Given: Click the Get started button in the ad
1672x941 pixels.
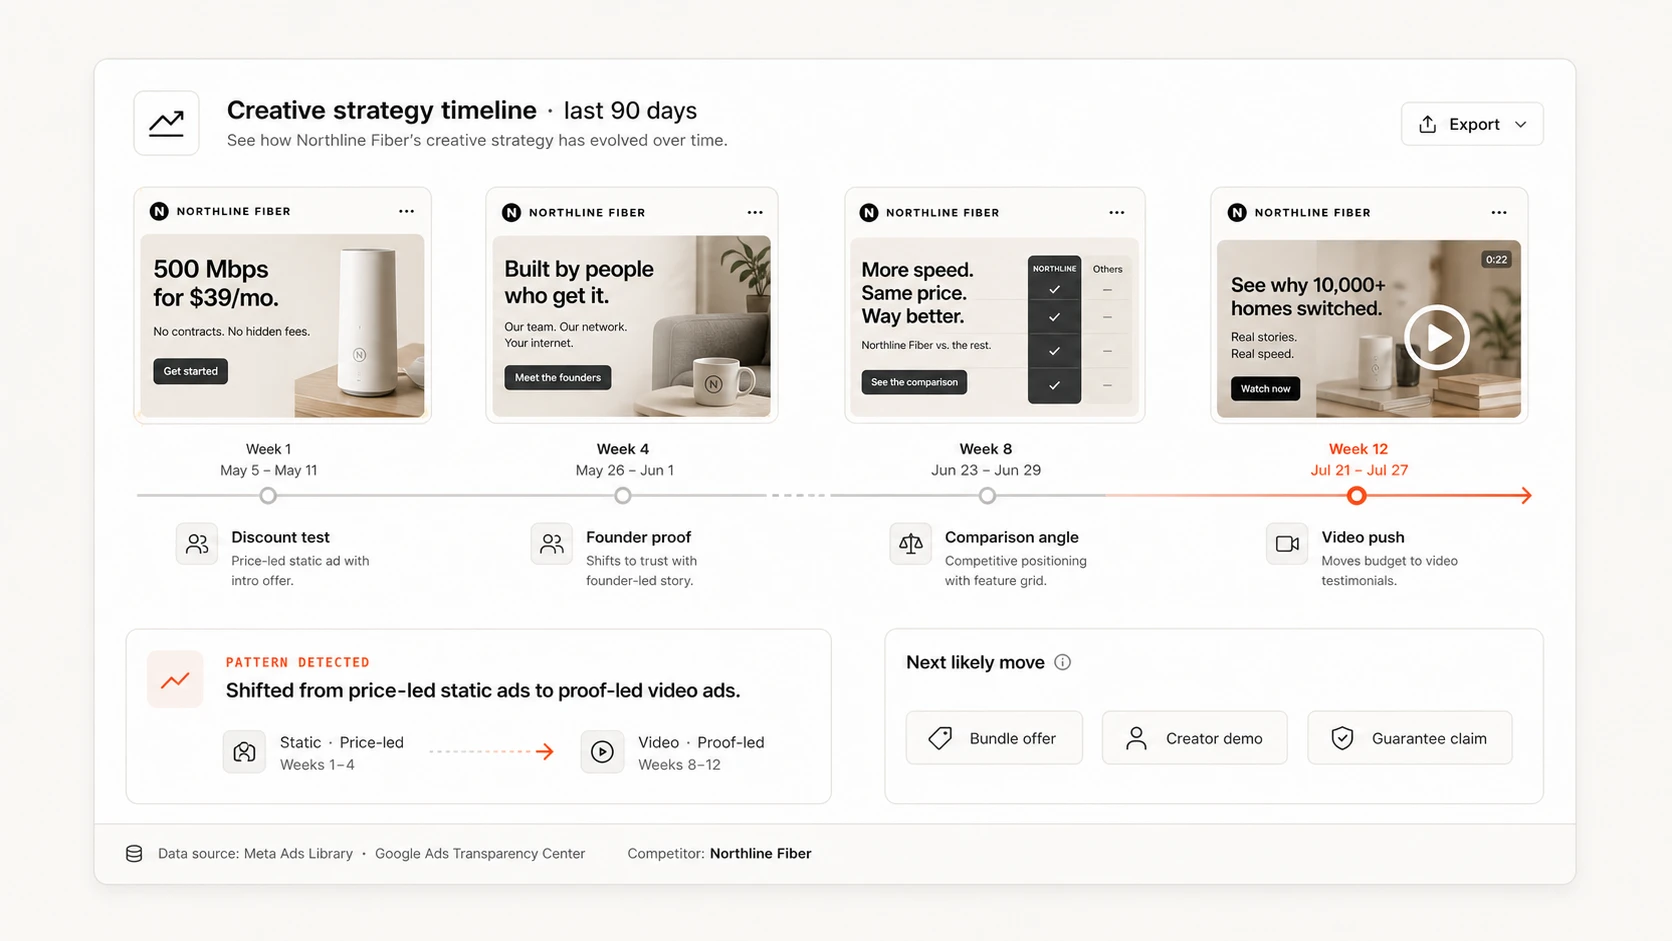Looking at the screenshot, I should [x=190, y=371].
